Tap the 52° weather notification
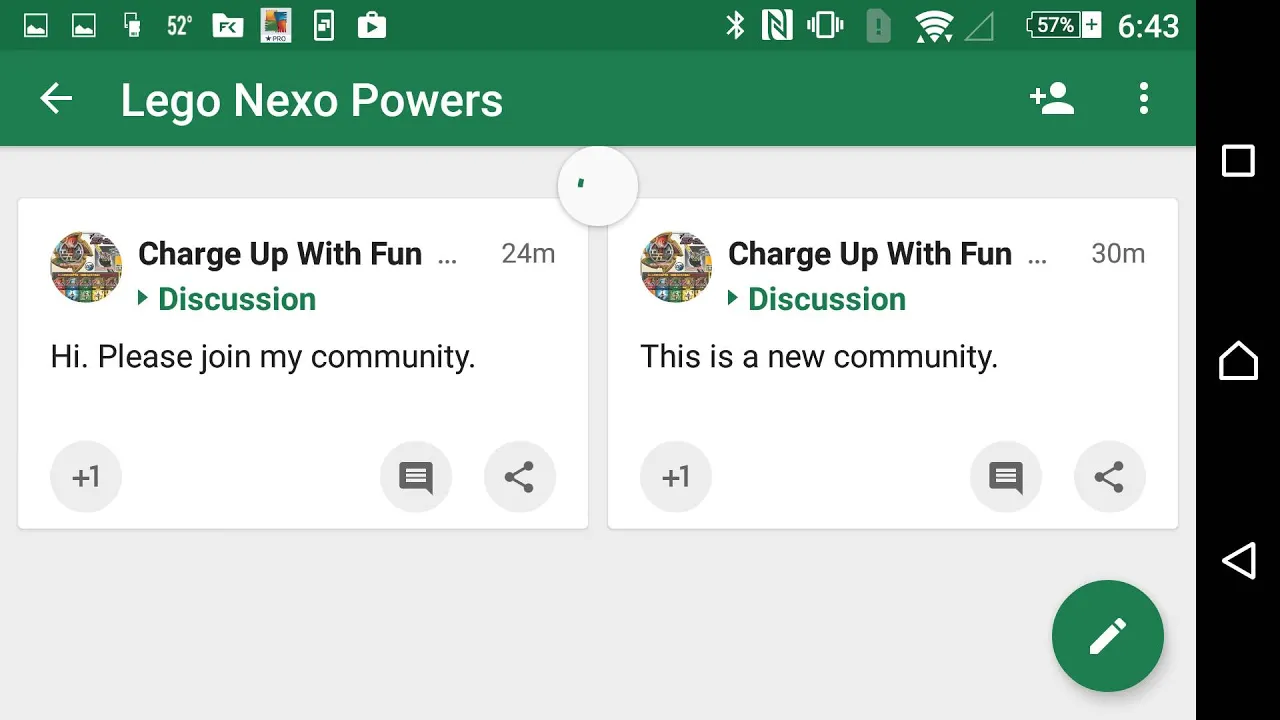1280x720 pixels. tap(179, 26)
